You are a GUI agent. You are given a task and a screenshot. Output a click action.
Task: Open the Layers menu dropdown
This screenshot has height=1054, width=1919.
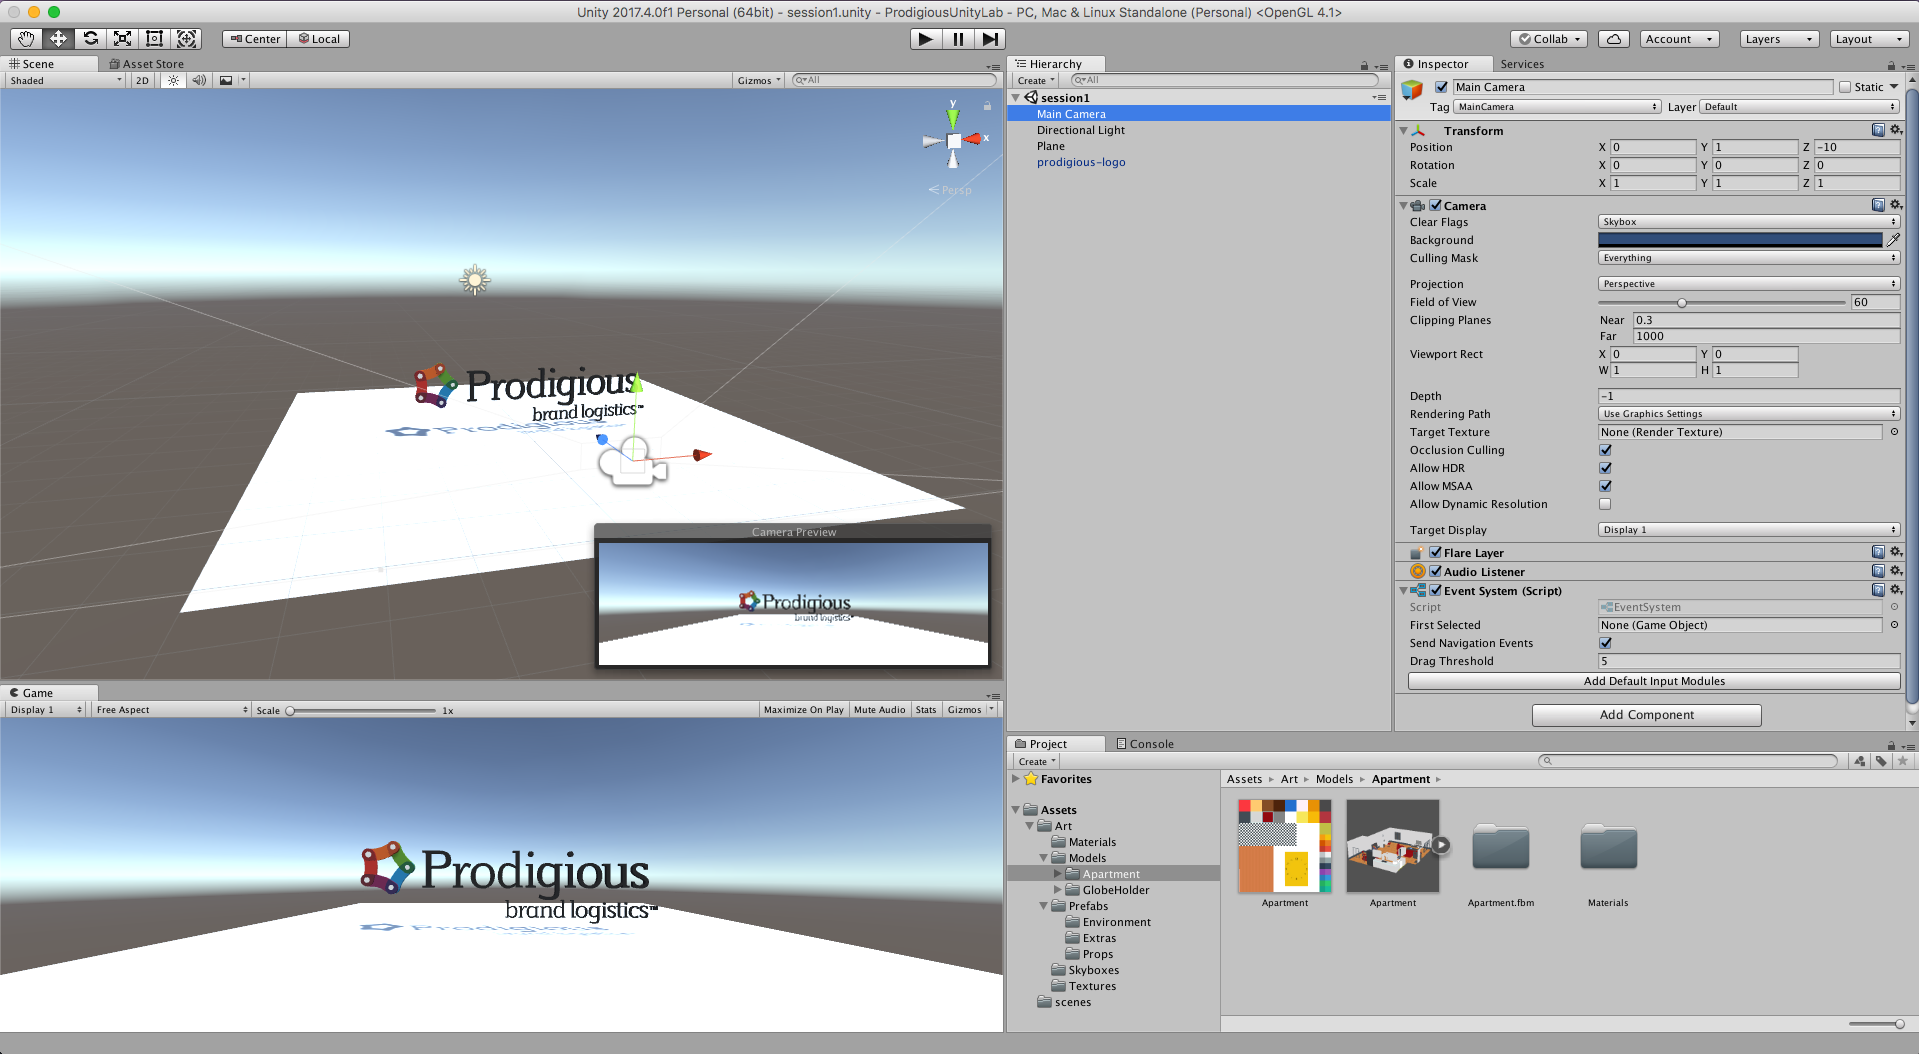tap(1778, 39)
